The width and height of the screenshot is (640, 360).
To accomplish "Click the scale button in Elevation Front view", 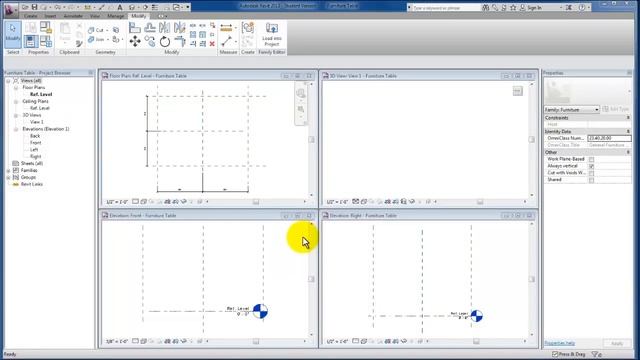I will (x=117, y=341).
